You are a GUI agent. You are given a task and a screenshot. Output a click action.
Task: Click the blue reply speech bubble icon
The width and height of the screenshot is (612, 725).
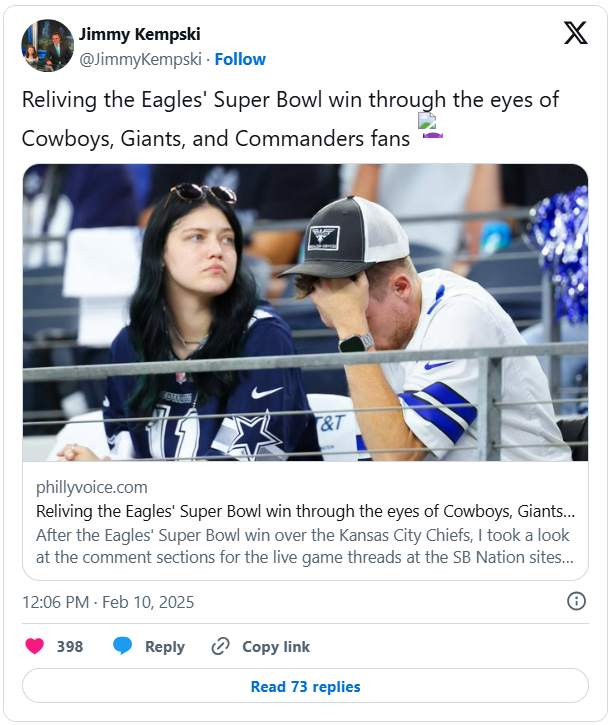pyautogui.click(x=122, y=646)
